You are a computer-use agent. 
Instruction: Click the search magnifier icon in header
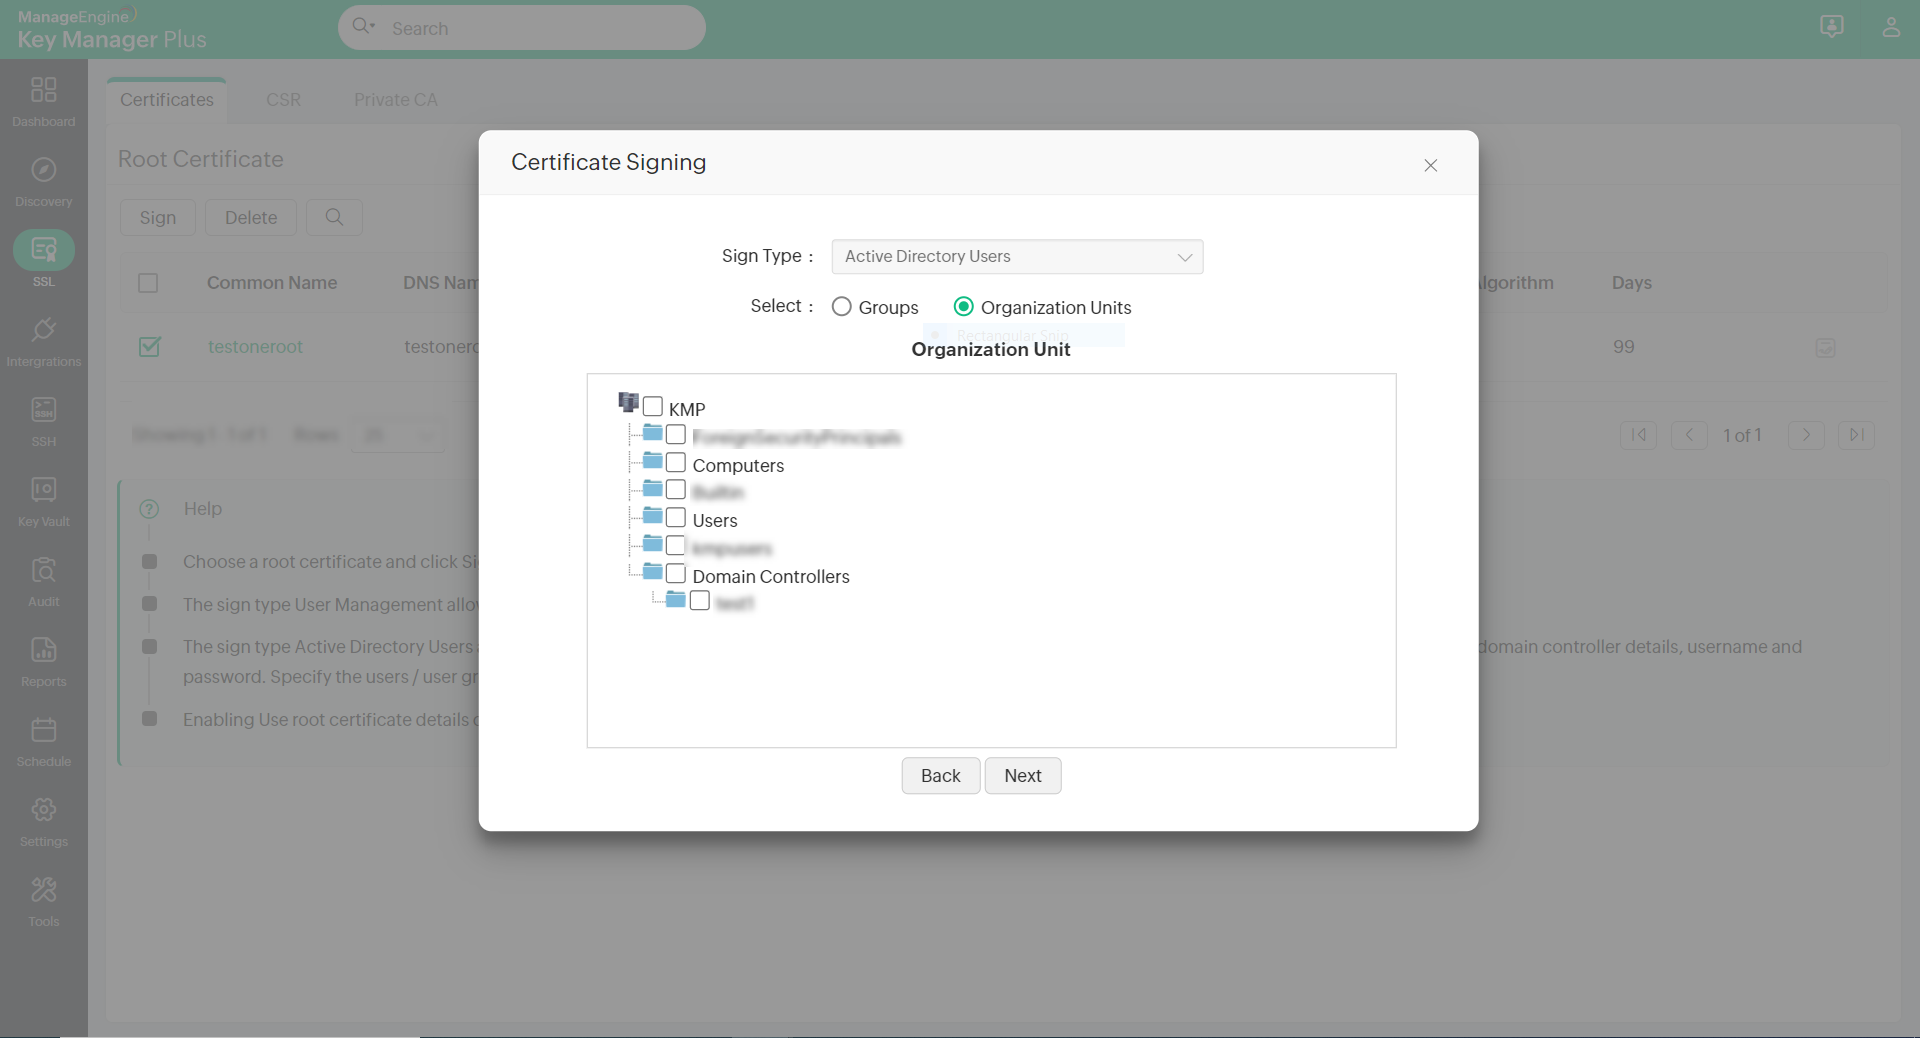pyautogui.click(x=362, y=27)
